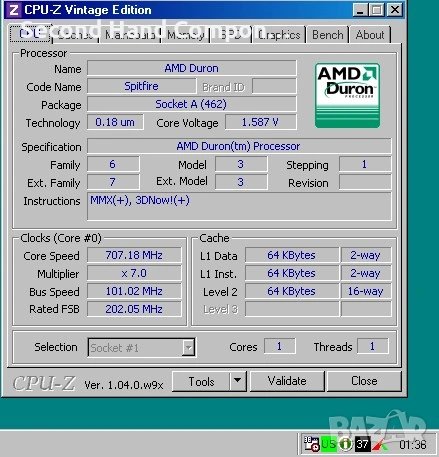Open the Graphics tab
Screen dimensions: 439x457
coord(279,35)
